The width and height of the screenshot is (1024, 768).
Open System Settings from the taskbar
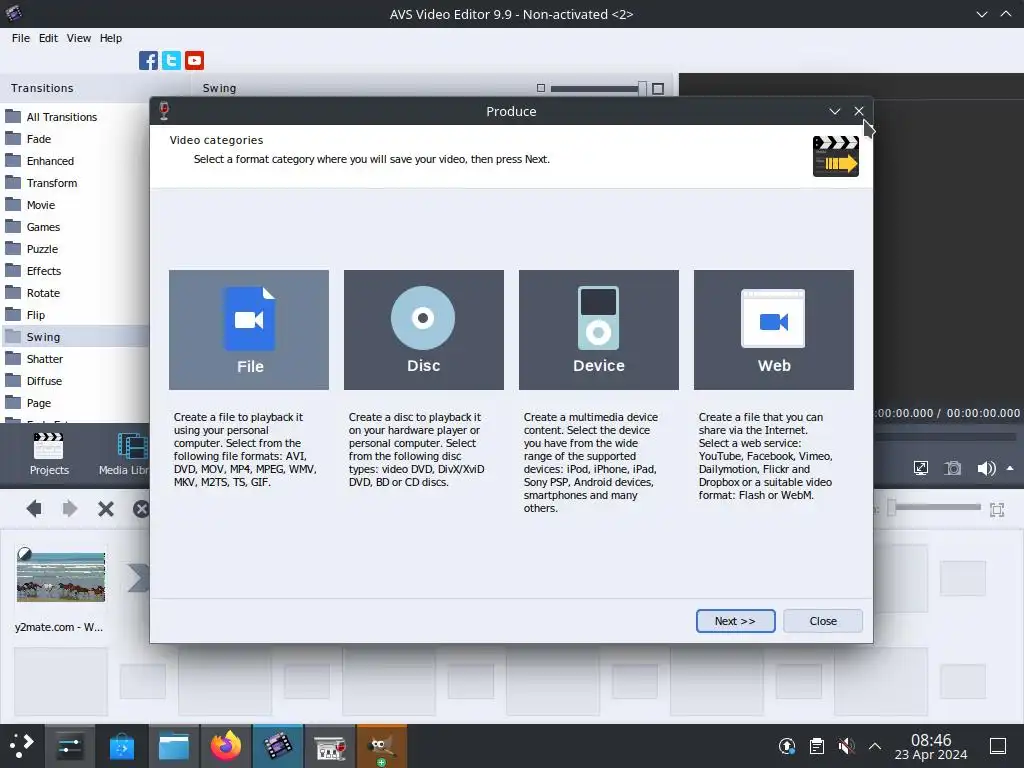tap(69, 746)
